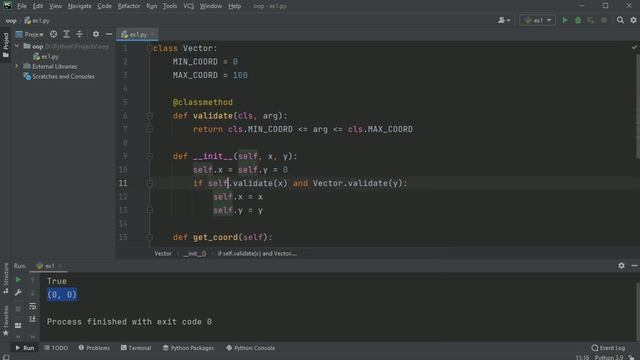Fold the __init__ method at line 9

point(149,156)
